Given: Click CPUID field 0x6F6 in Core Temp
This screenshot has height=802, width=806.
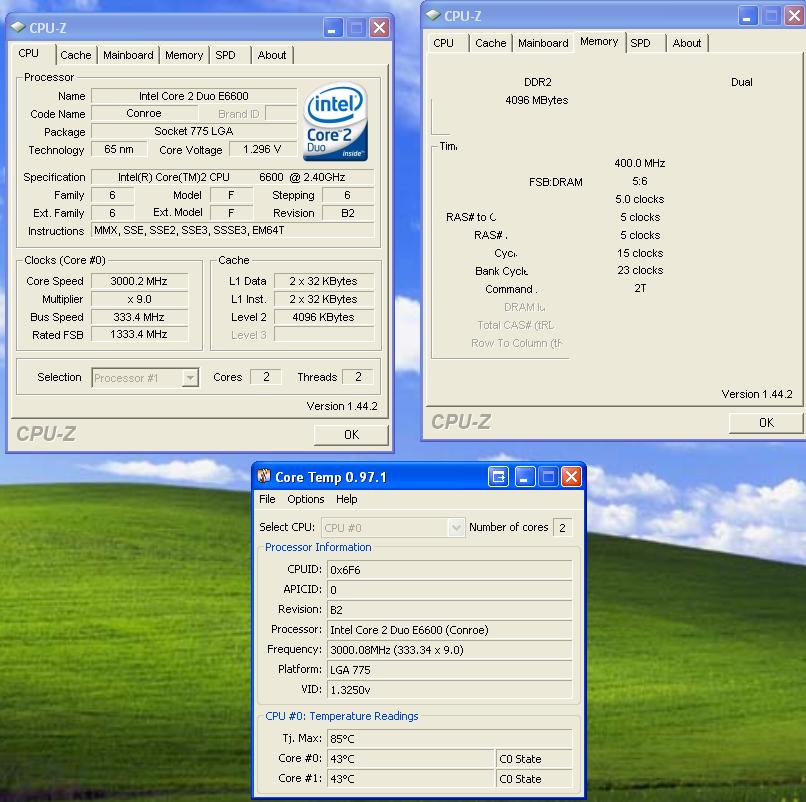Looking at the screenshot, I should [x=450, y=570].
